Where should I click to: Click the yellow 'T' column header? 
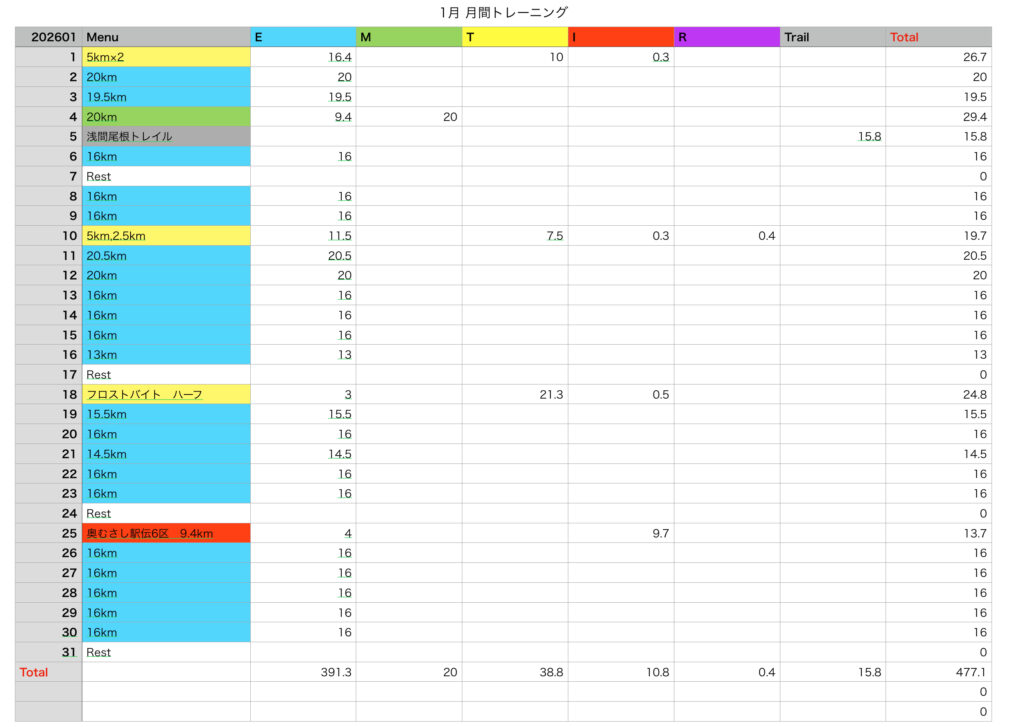(514, 37)
